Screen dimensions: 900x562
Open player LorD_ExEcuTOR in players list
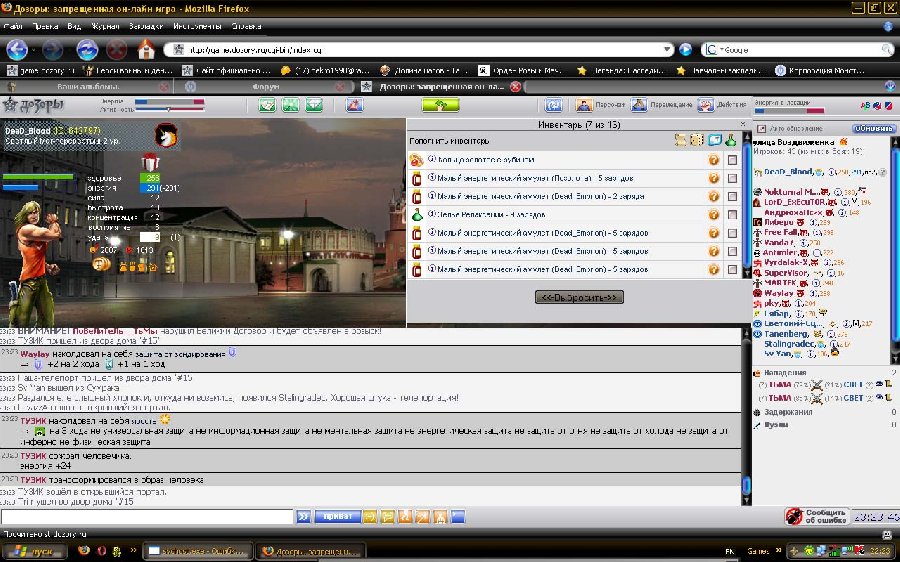794,202
